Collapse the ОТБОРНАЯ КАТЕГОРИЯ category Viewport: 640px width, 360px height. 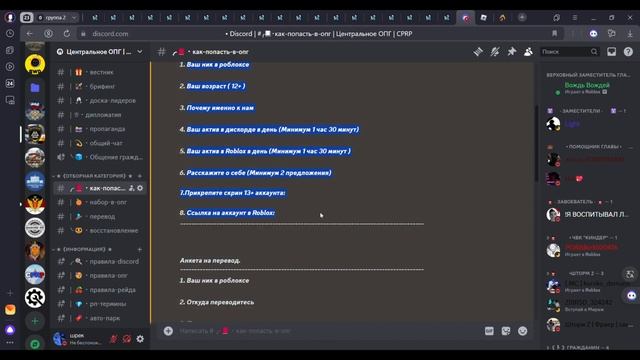point(94,176)
